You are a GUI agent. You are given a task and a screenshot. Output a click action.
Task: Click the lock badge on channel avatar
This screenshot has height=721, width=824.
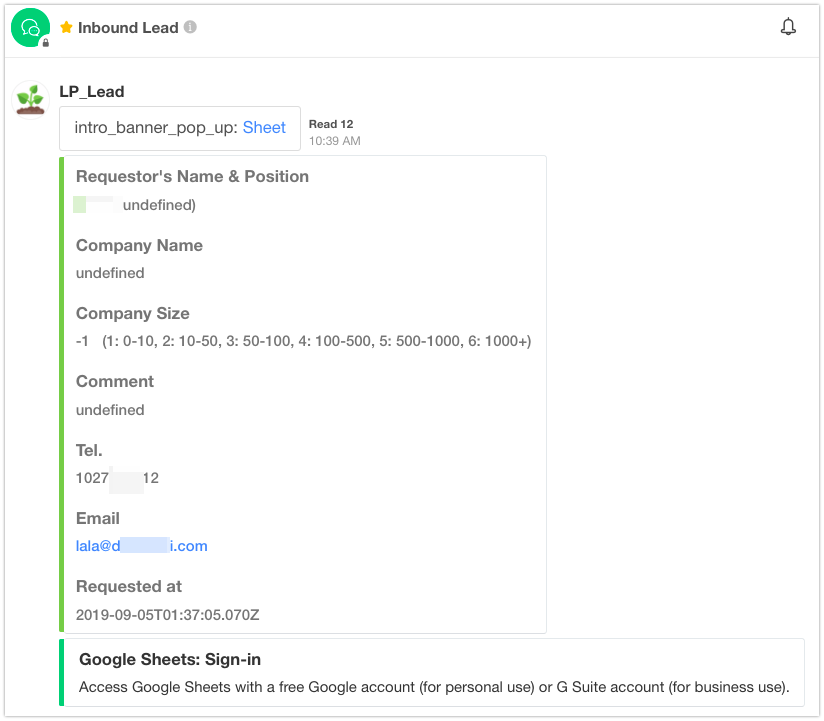(x=46, y=43)
